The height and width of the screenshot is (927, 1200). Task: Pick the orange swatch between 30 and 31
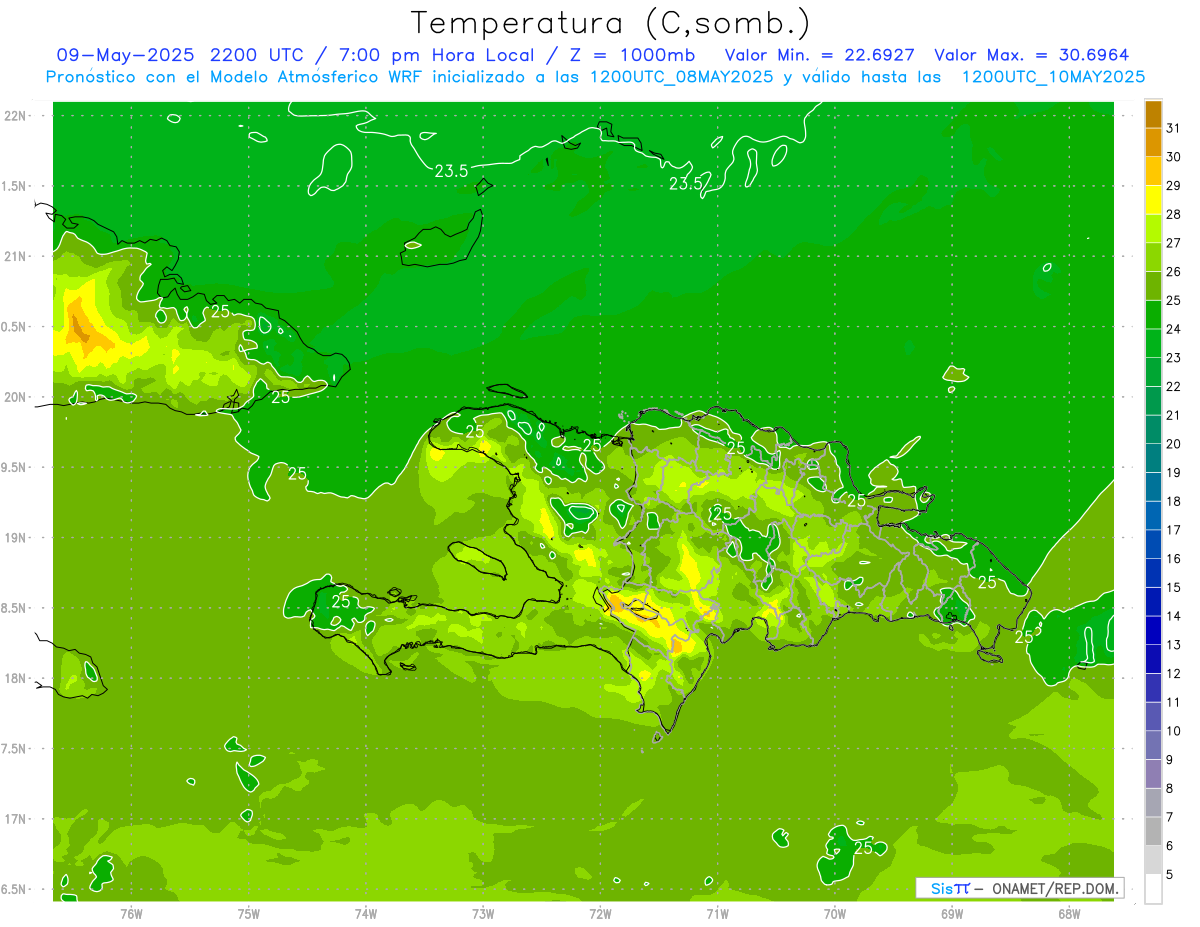coord(1153,142)
